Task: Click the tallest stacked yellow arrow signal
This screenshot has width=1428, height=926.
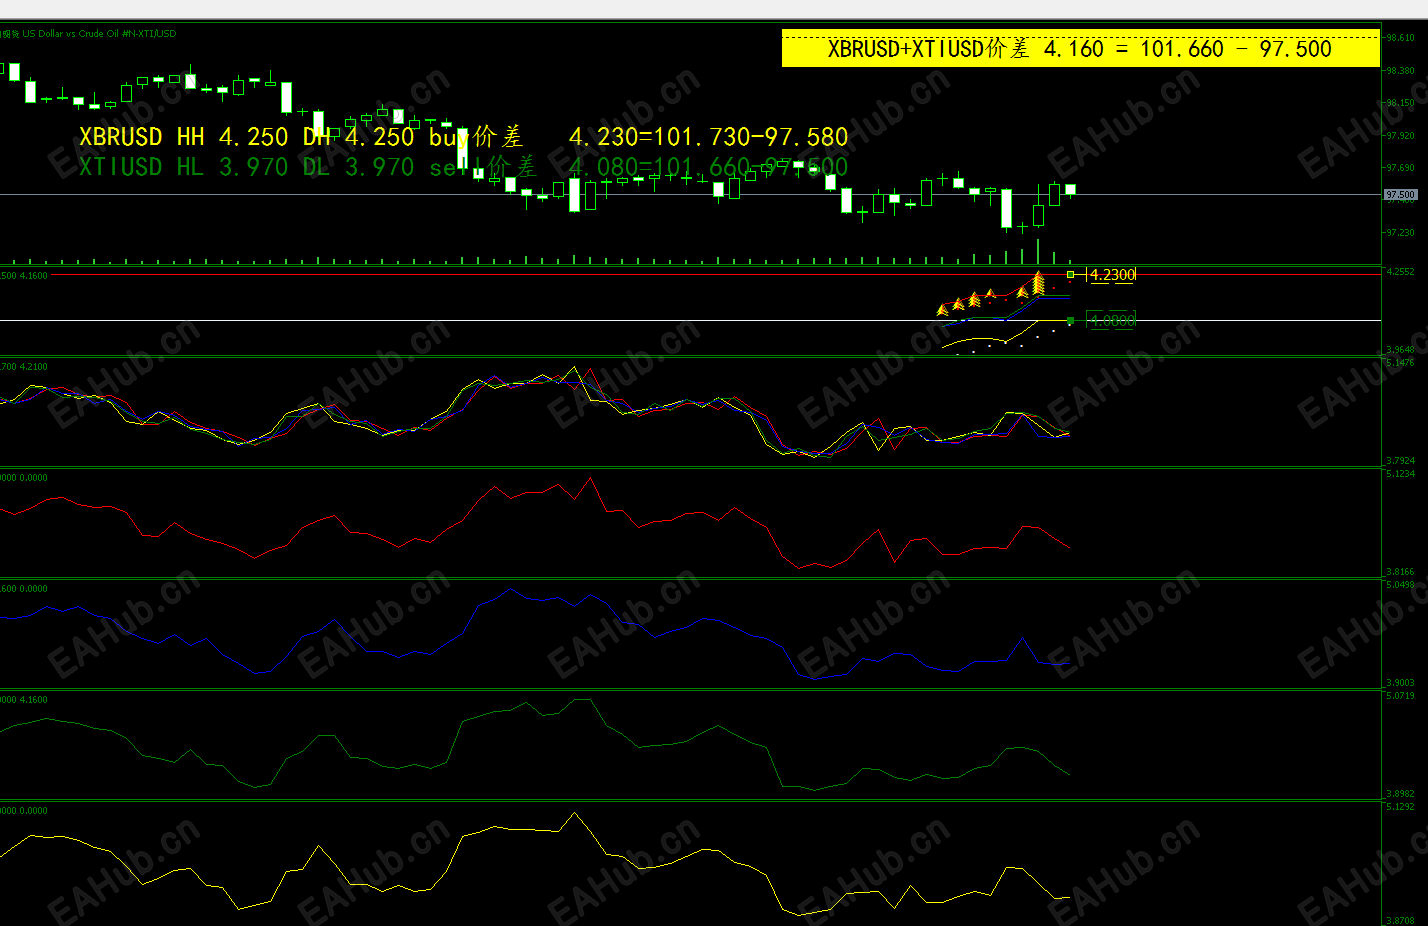Action: [1038, 283]
